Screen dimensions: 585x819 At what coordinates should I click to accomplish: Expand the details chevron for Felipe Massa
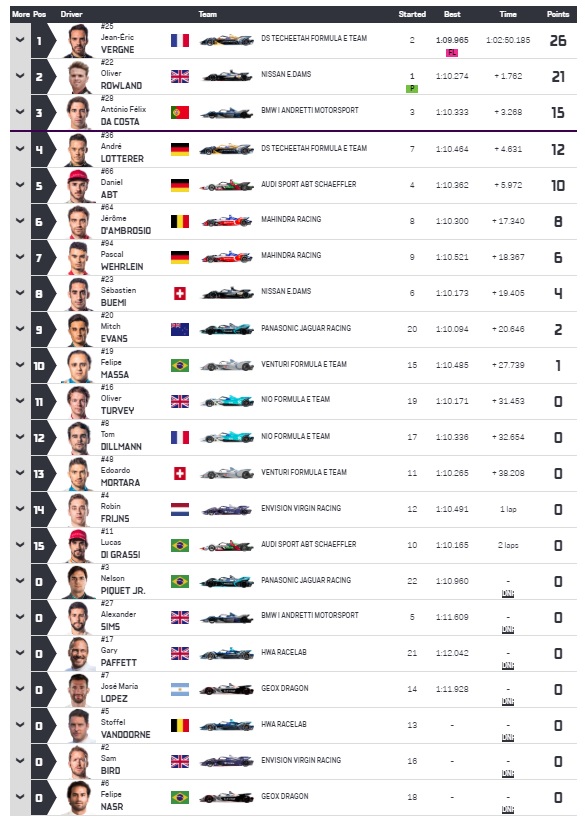pos(20,365)
